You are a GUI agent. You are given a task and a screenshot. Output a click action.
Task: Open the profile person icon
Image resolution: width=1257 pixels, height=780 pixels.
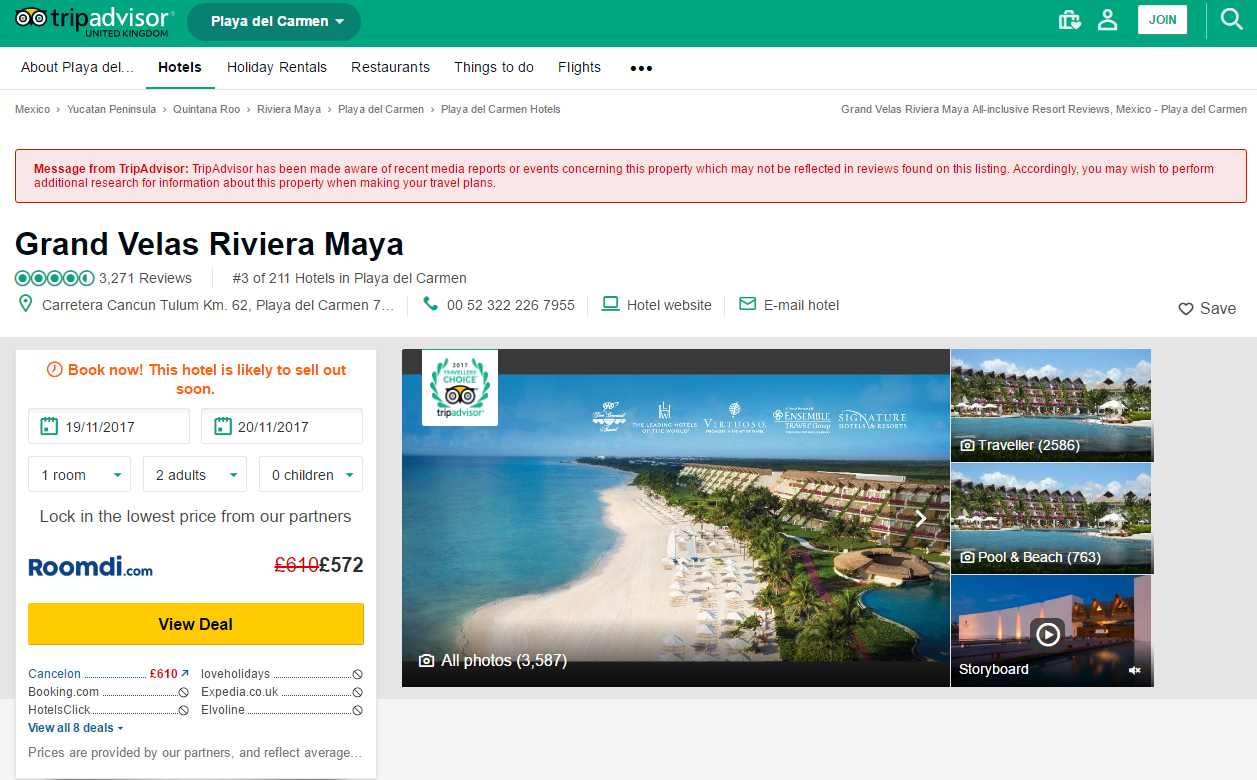[1107, 20]
